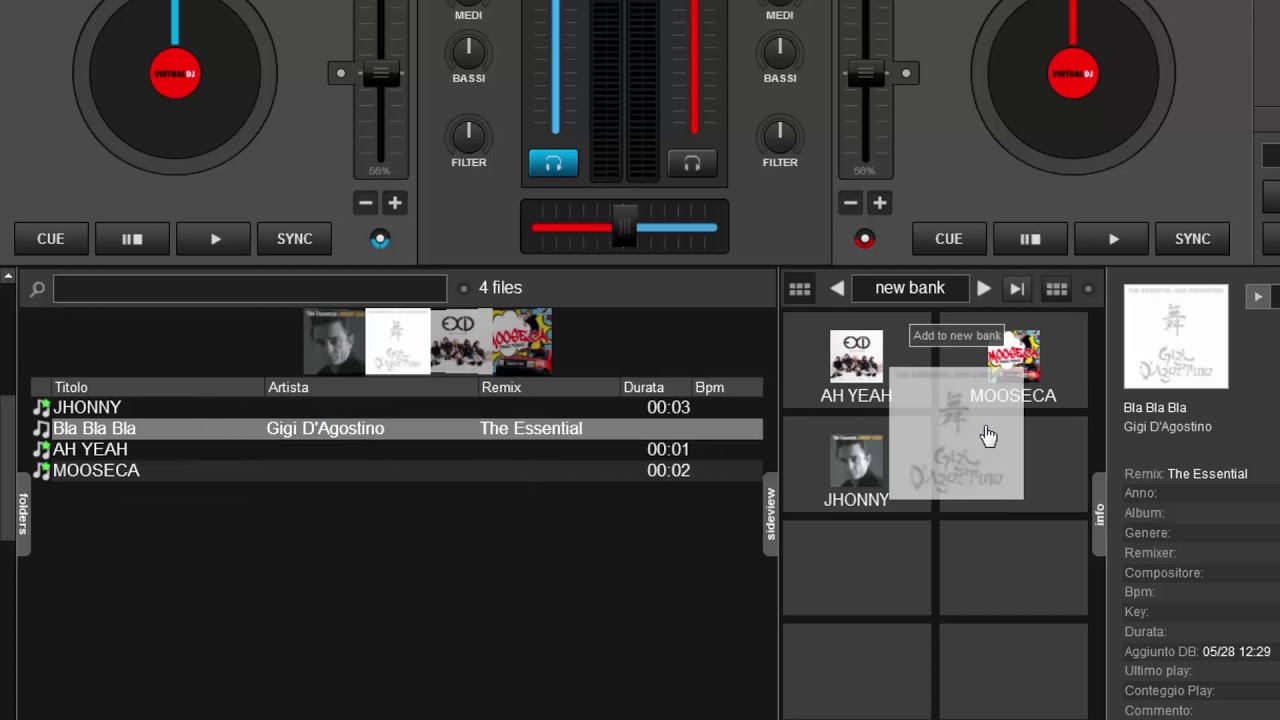The image size is (1280, 720).
Task: Click right deck pitch plus button
Action: coord(879,203)
